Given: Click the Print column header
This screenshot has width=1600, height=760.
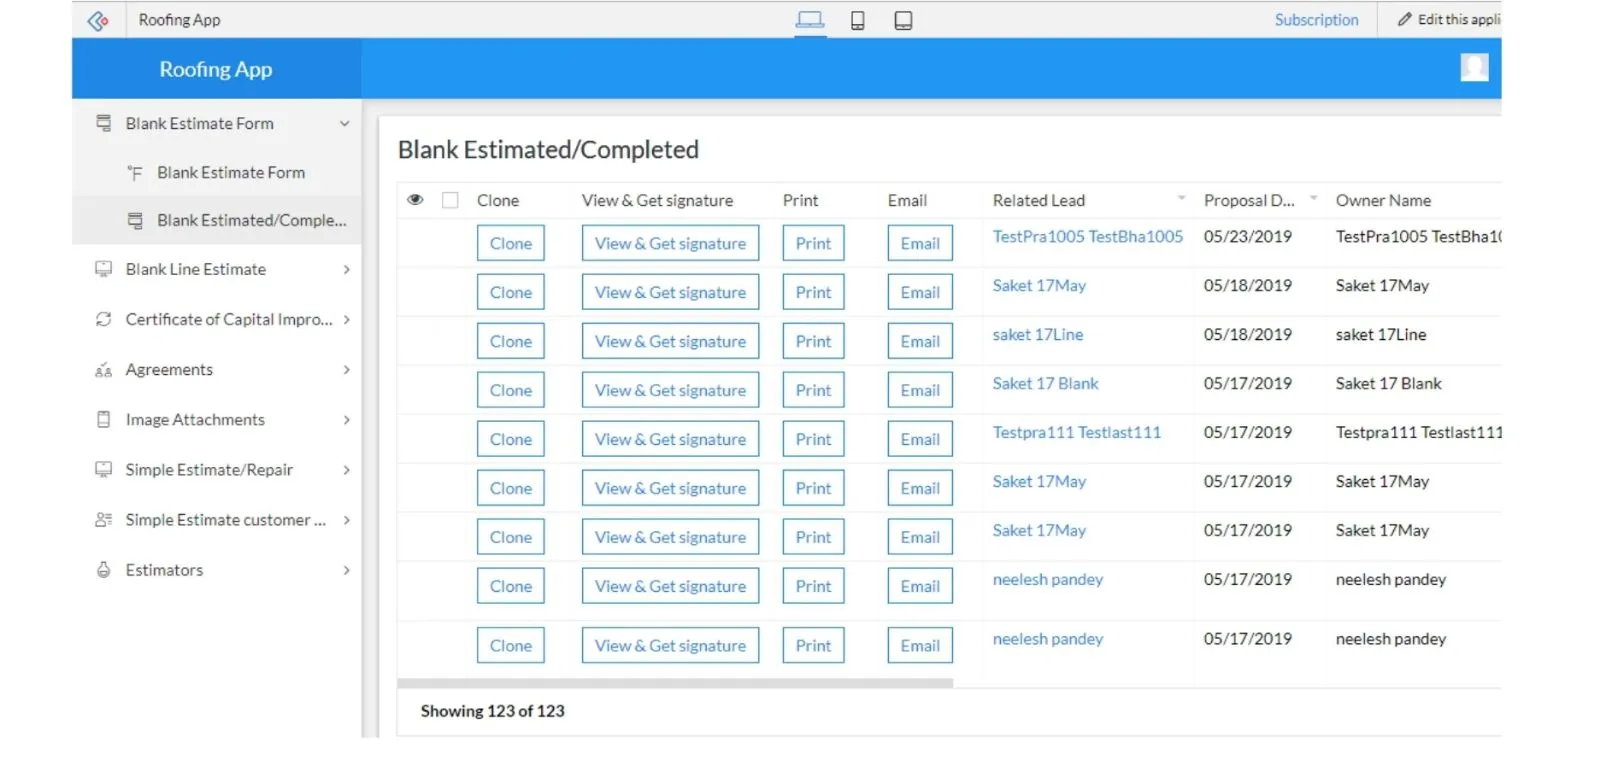Looking at the screenshot, I should (x=800, y=201).
